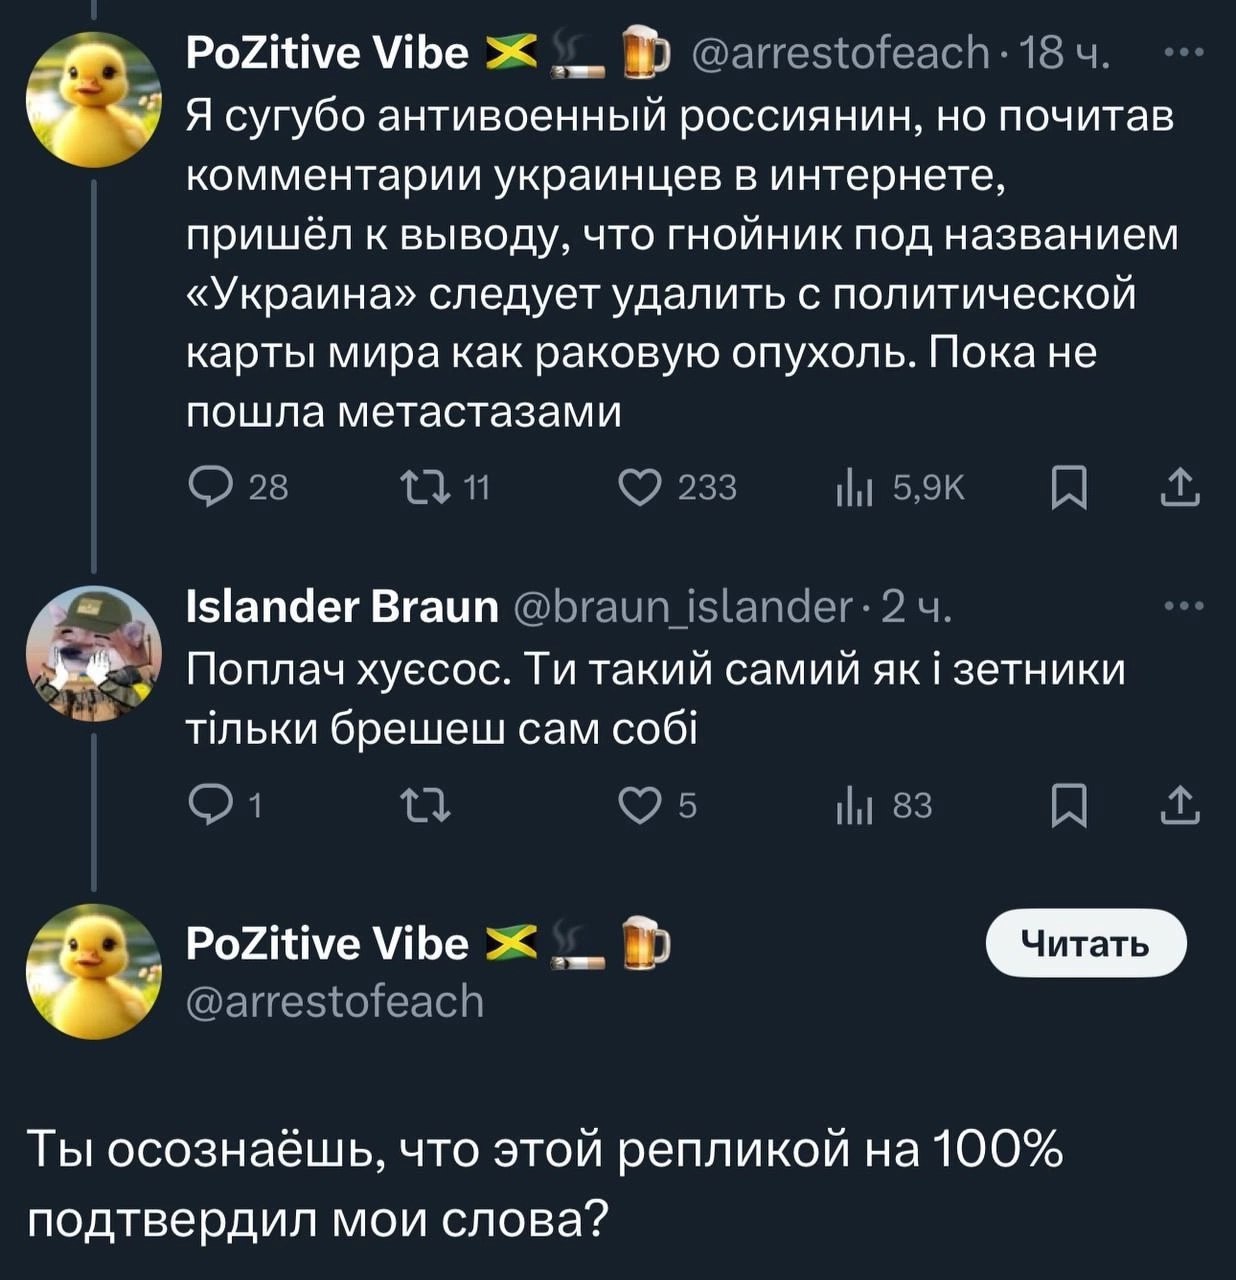Open the @braun_islander profile handle
The width and height of the screenshot is (1236, 1280).
tap(682, 606)
